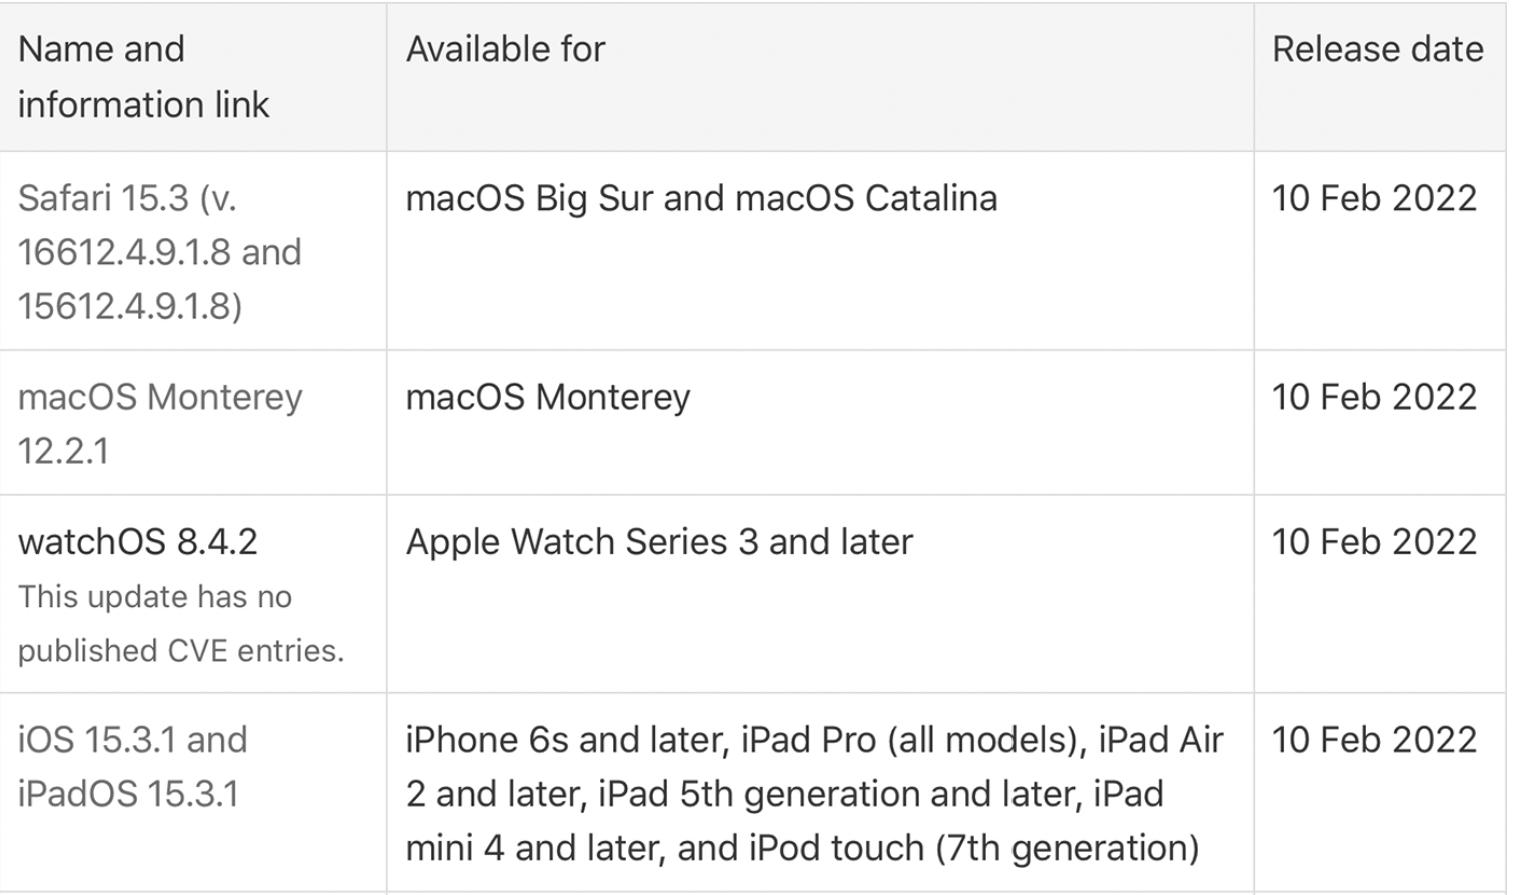Screen dimensions: 1518x895
Task: Click the release date for macOS Monterey 12.2.1
Action: [1374, 397]
